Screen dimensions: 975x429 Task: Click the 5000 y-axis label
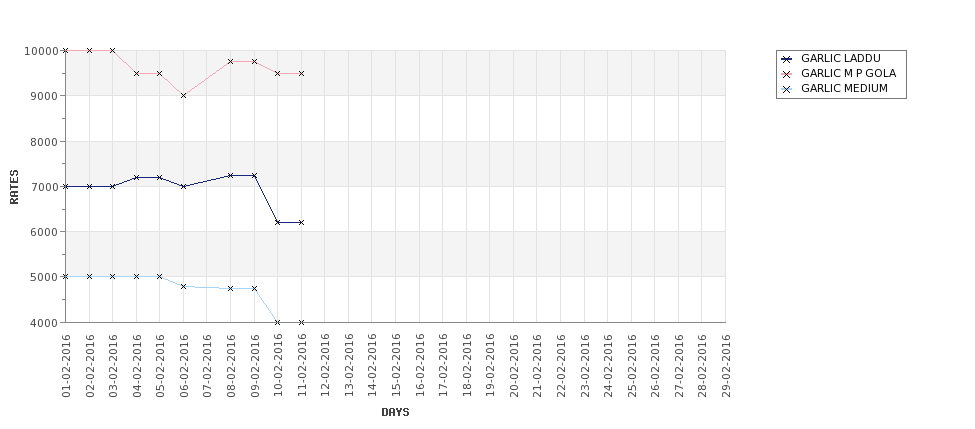point(44,277)
